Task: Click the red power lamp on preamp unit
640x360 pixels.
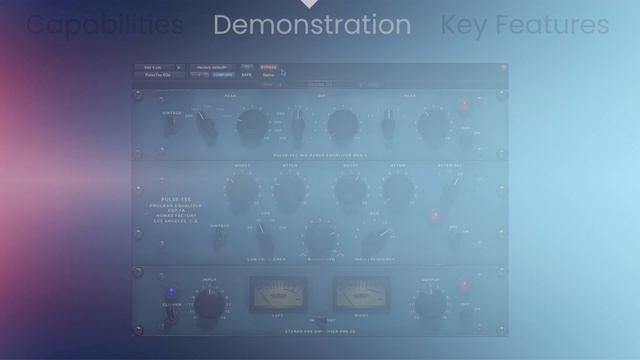Action: click(x=464, y=284)
